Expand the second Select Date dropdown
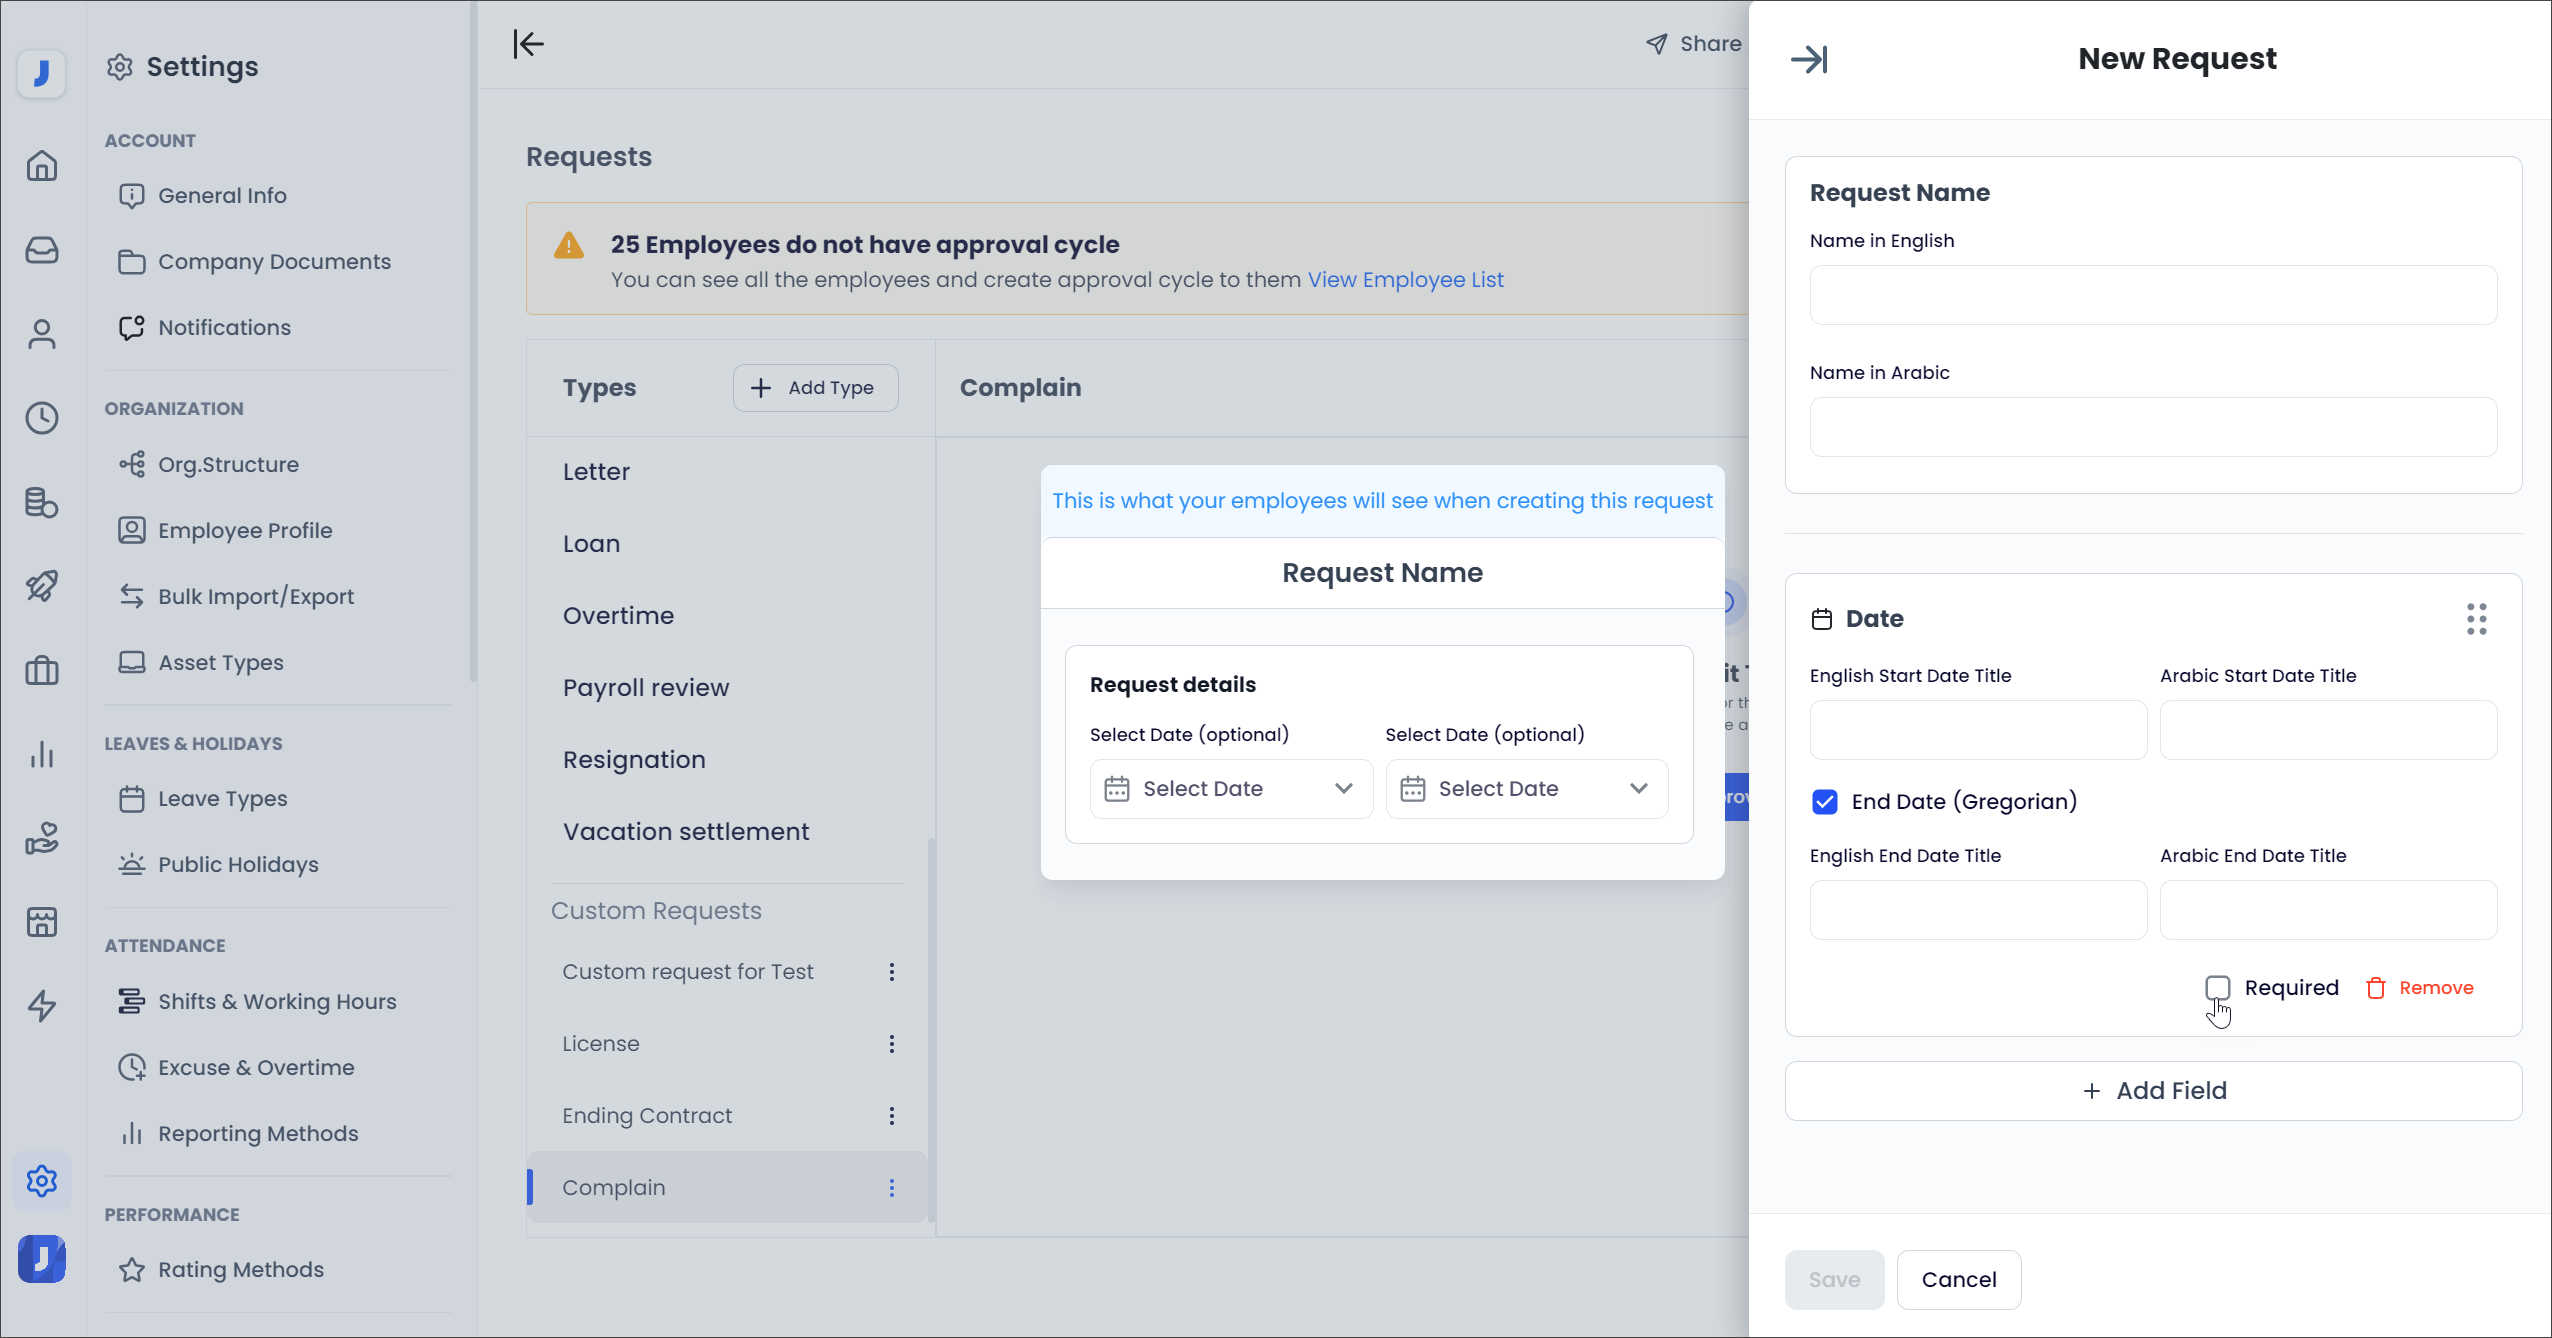 (x=1526, y=789)
